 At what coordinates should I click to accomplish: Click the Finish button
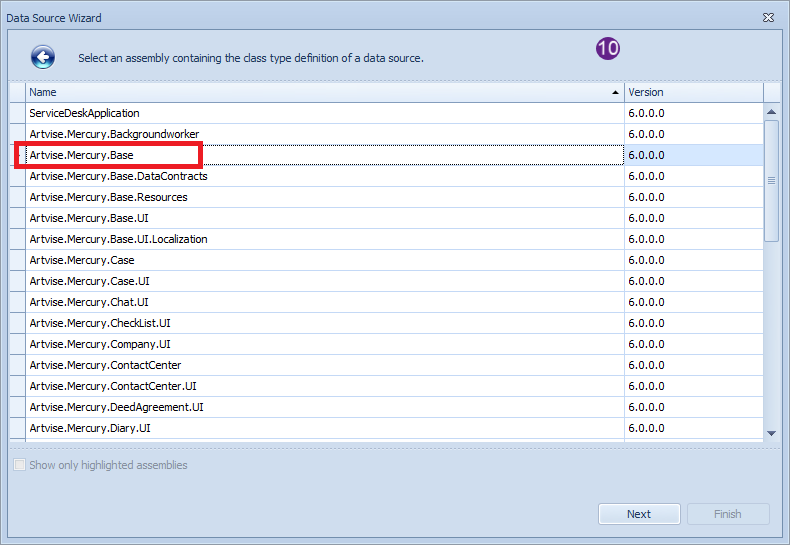click(728, 514)
